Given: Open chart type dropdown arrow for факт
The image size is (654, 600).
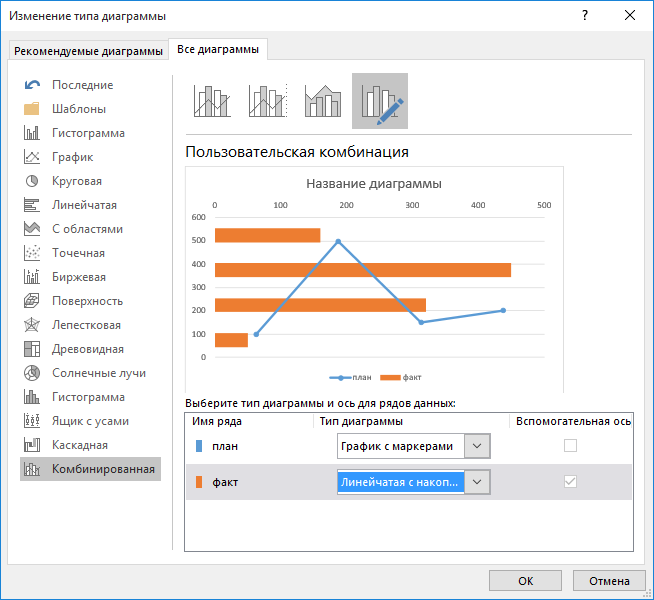Looking at the screenshot, I should [x=477, y=482].
